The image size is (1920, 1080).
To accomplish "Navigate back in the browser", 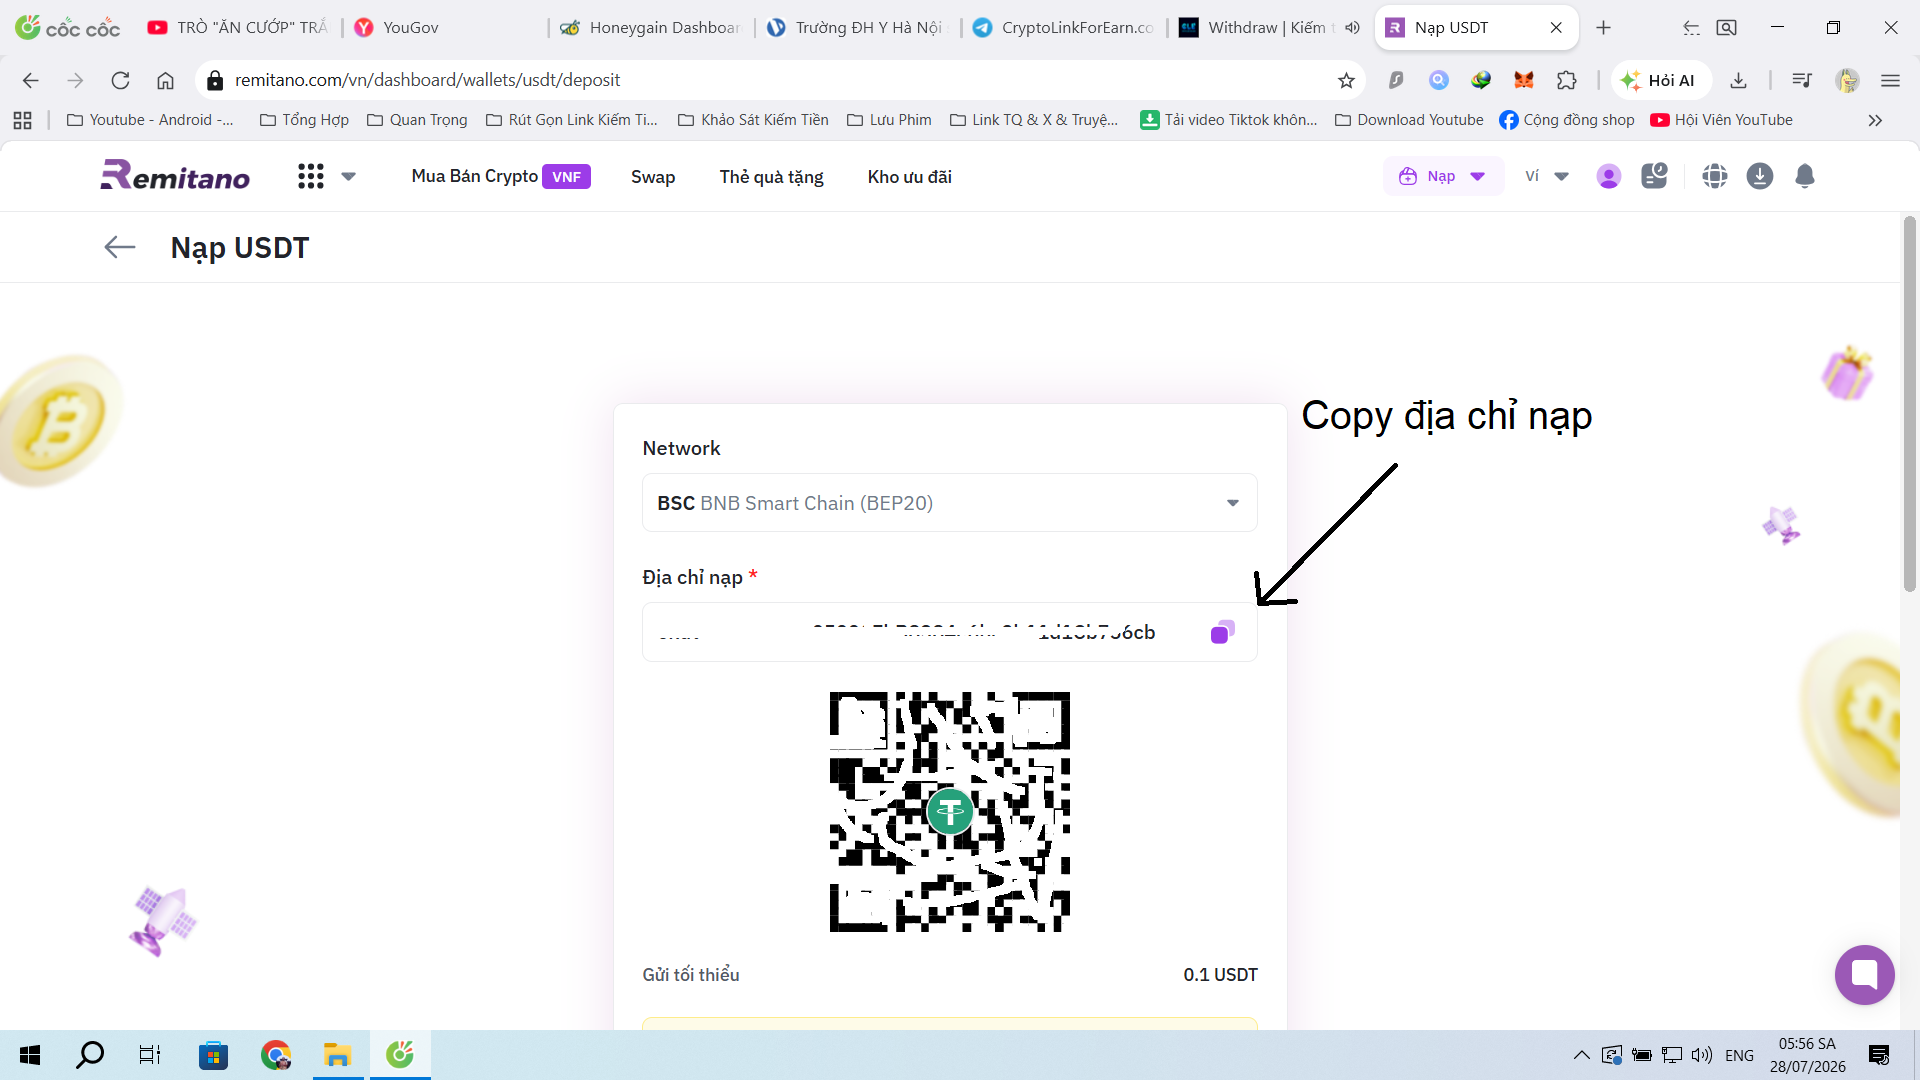I will [x=31, y=80].
